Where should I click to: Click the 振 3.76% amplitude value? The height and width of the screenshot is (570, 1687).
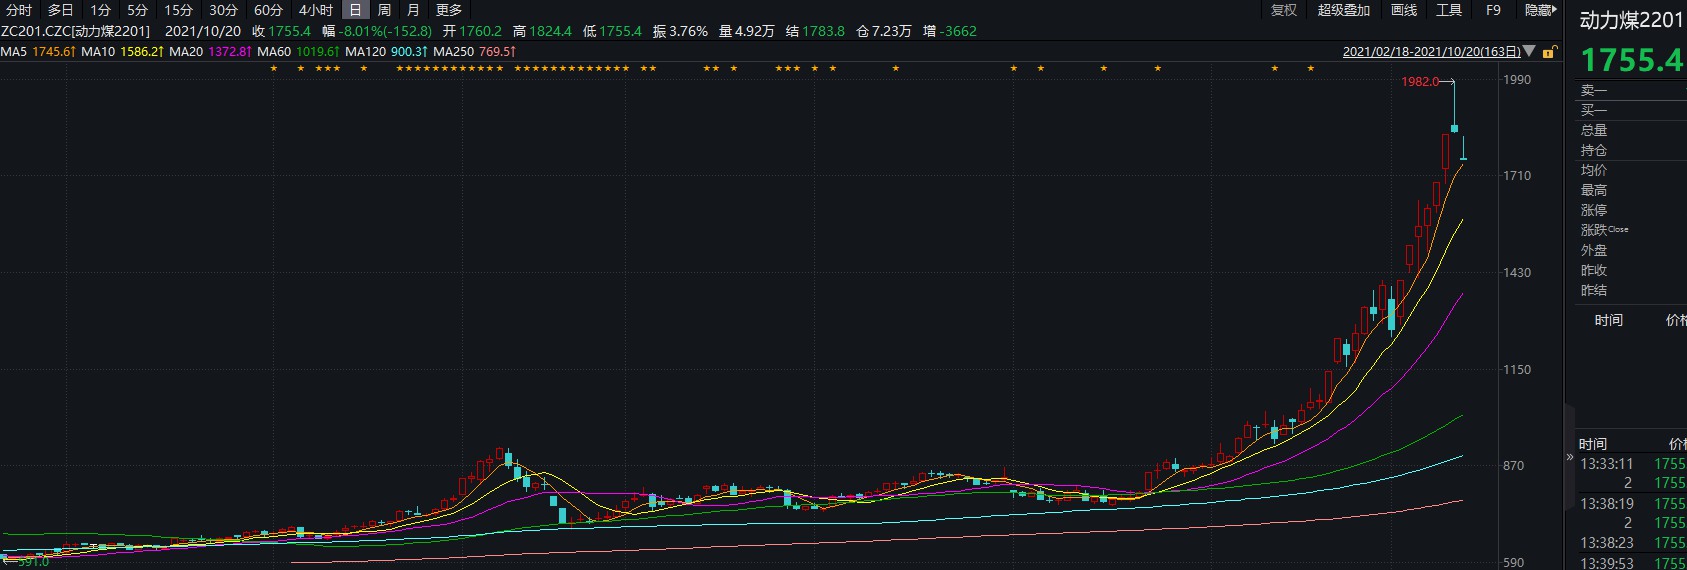coord(680,31)
